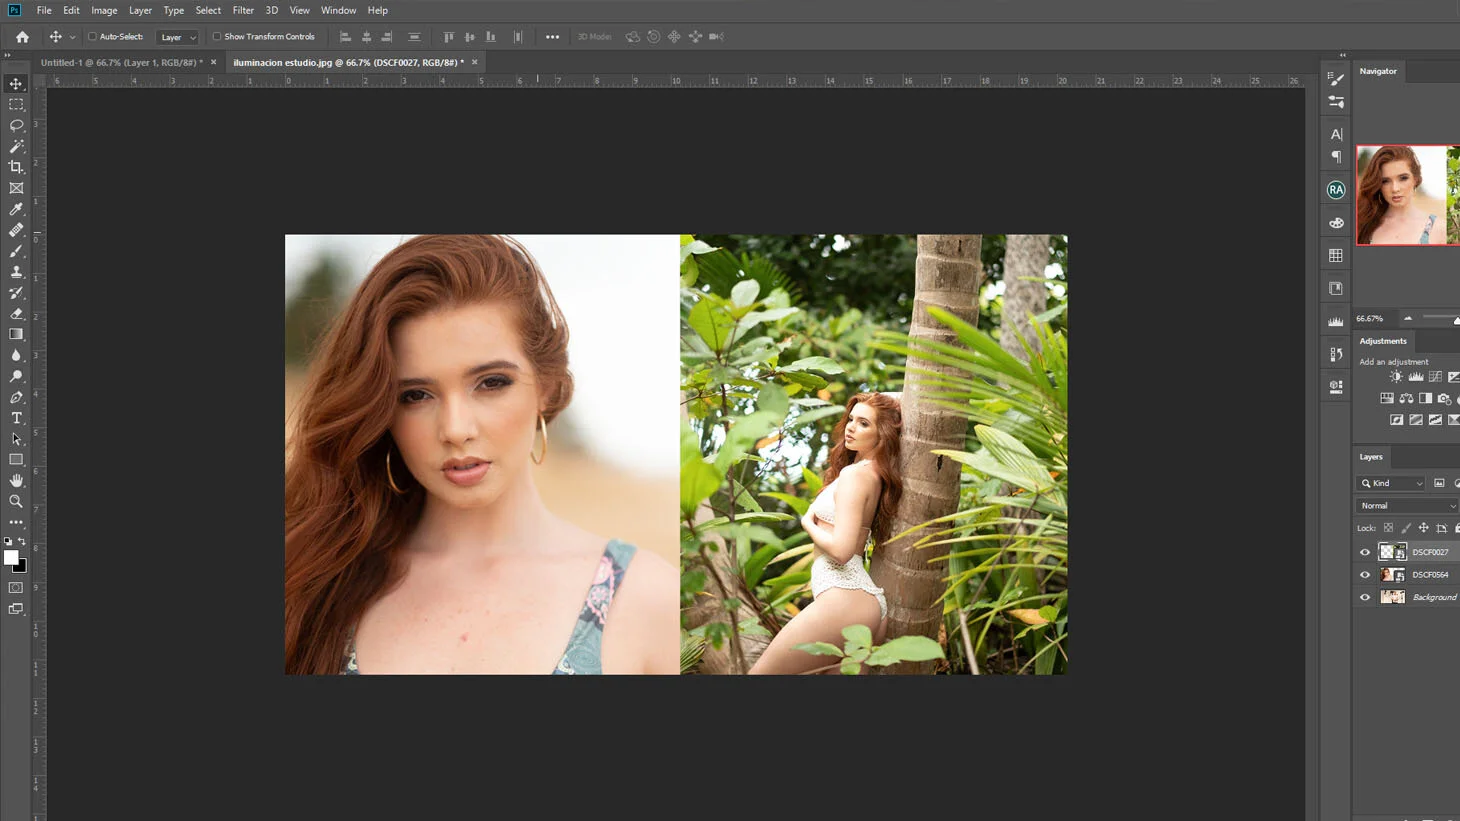This screenshot has width=1460, height=821.
Task: Switch to the Untitled-1 document tab
Action: coord(120,61)
